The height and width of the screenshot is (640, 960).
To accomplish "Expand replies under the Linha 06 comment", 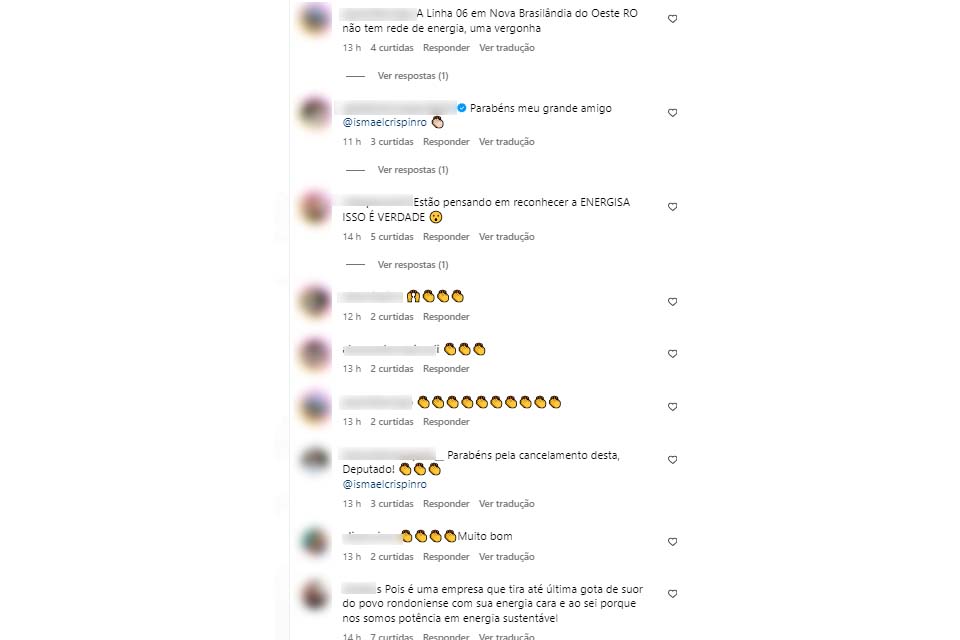I will (x=413, y=76).
